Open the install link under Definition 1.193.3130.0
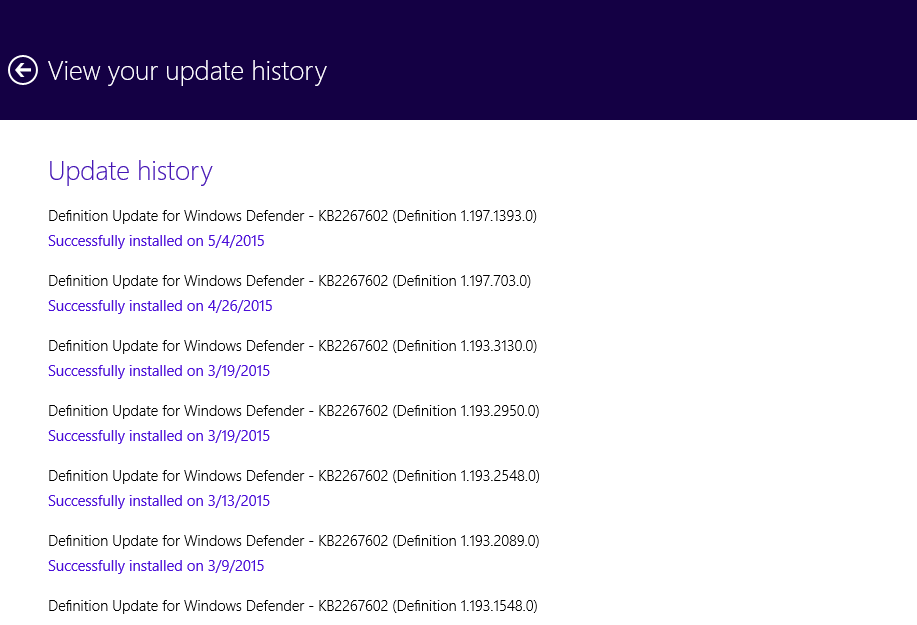 coord(159,371)
